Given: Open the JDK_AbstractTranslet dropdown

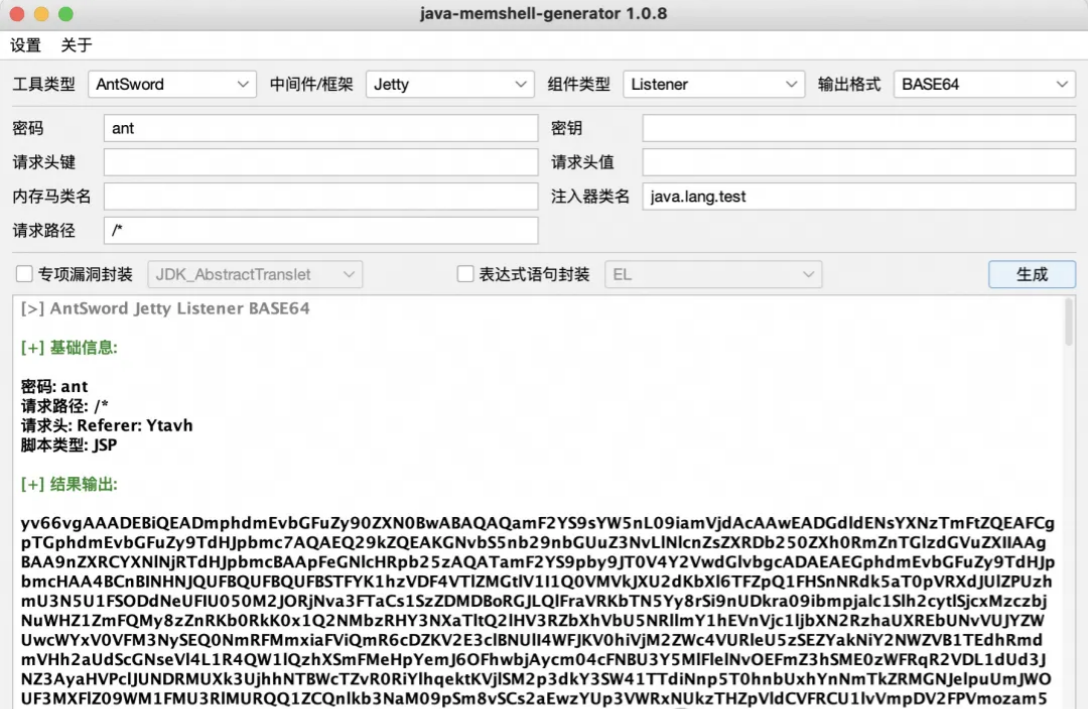Looking at the screenshot, I should pyautogui.click(x=255, y=275).
